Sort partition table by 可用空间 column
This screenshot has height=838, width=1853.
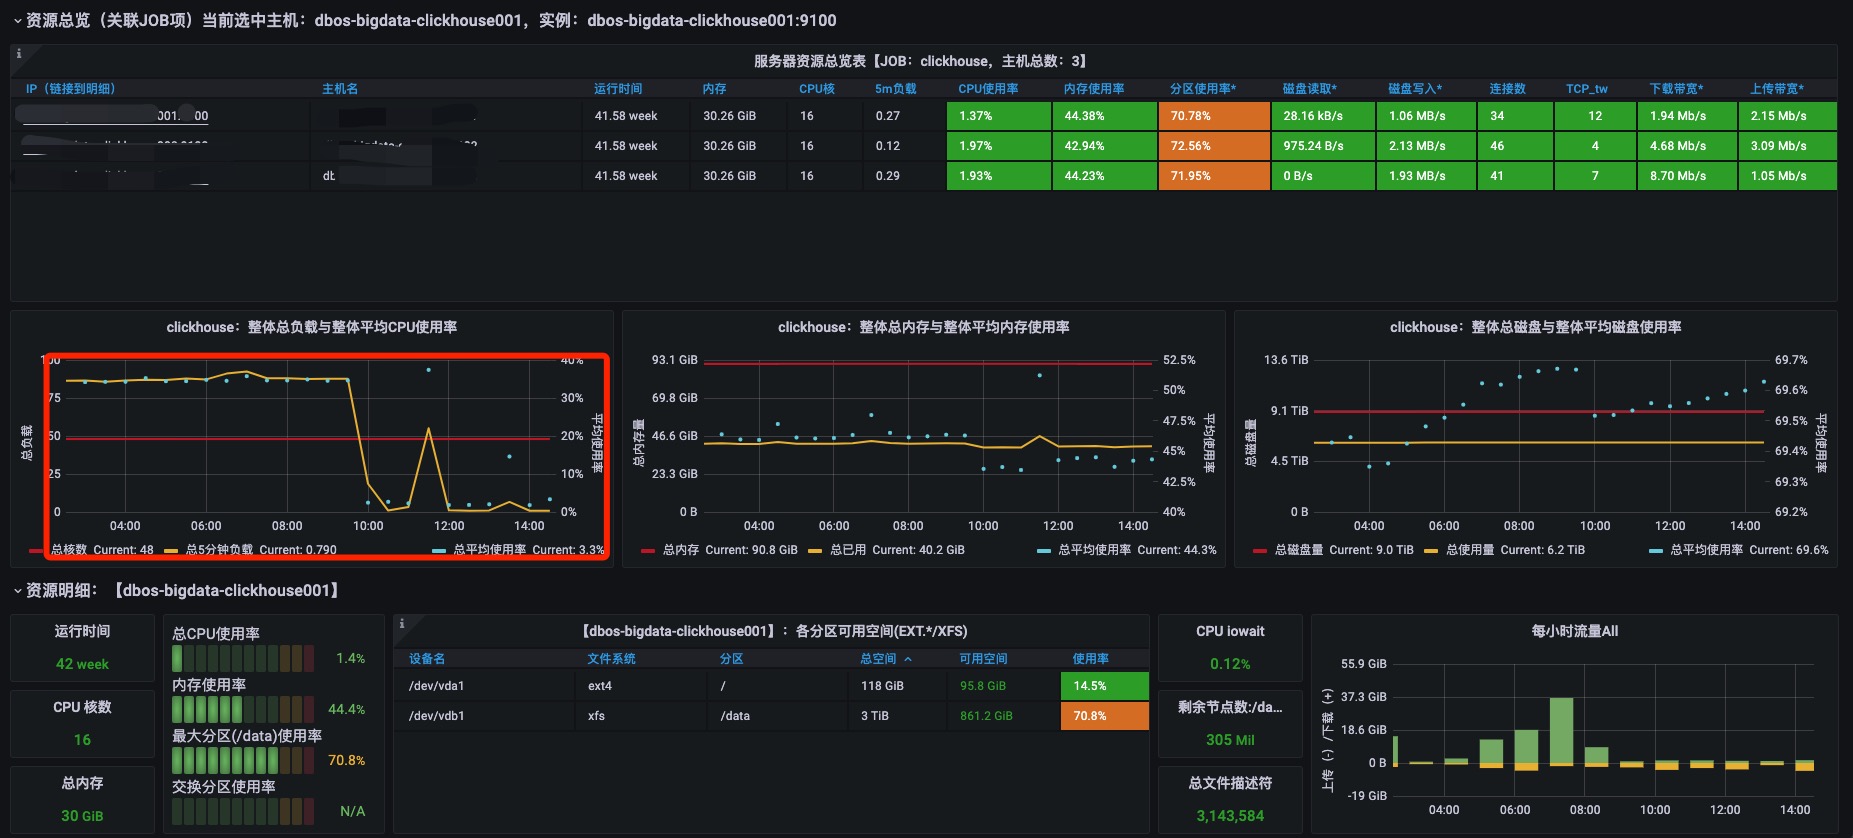[x=984, y=659]
